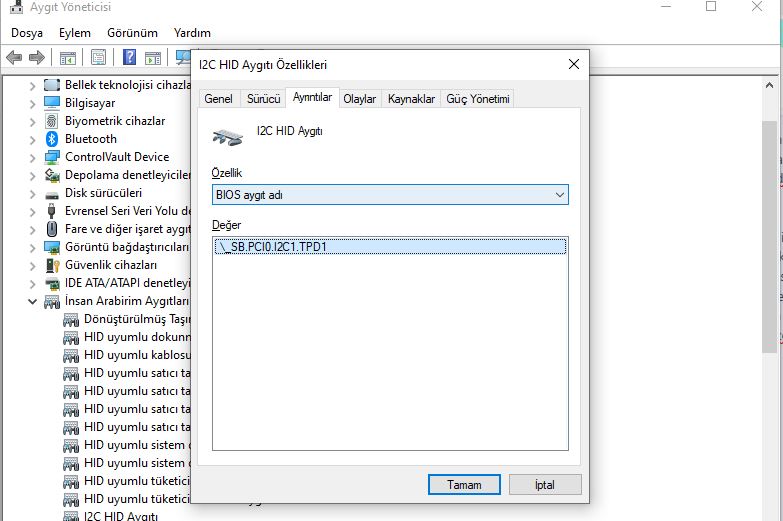Expand the Bluetooth tree node

point(32,140)
